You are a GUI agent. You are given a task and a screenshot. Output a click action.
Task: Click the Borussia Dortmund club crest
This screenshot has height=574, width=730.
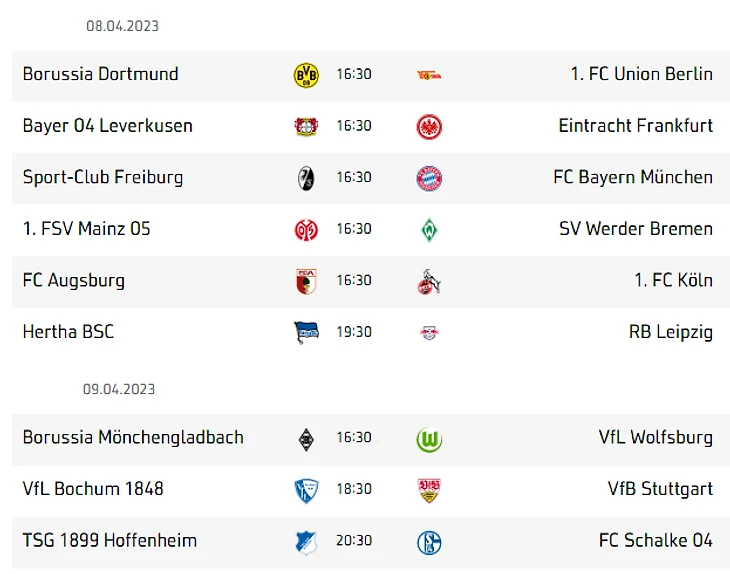(x=306, y=75)
